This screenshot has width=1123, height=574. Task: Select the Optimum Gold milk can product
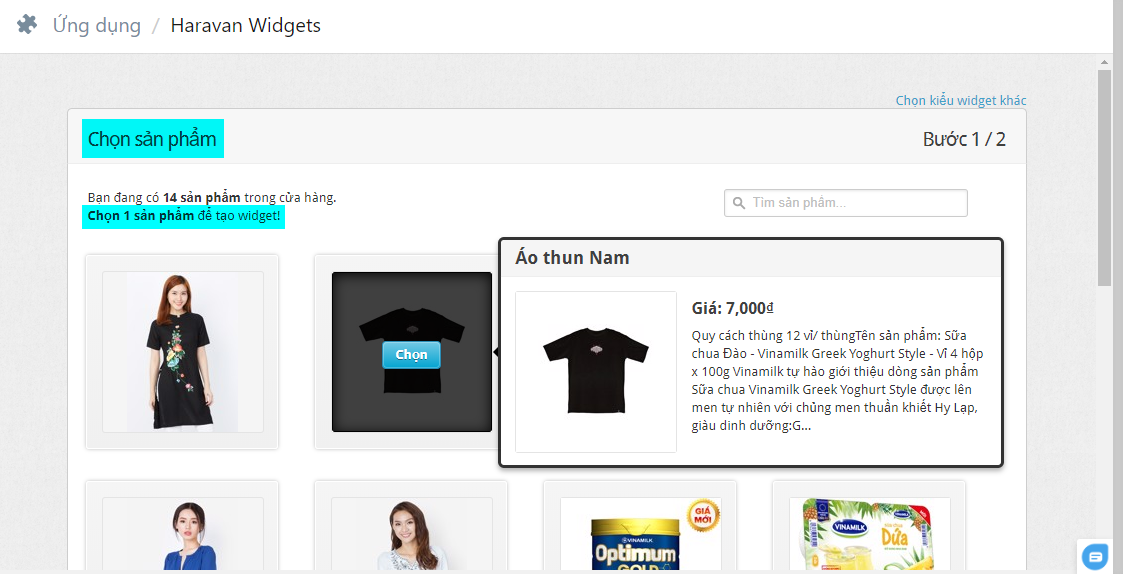[640, 534]
